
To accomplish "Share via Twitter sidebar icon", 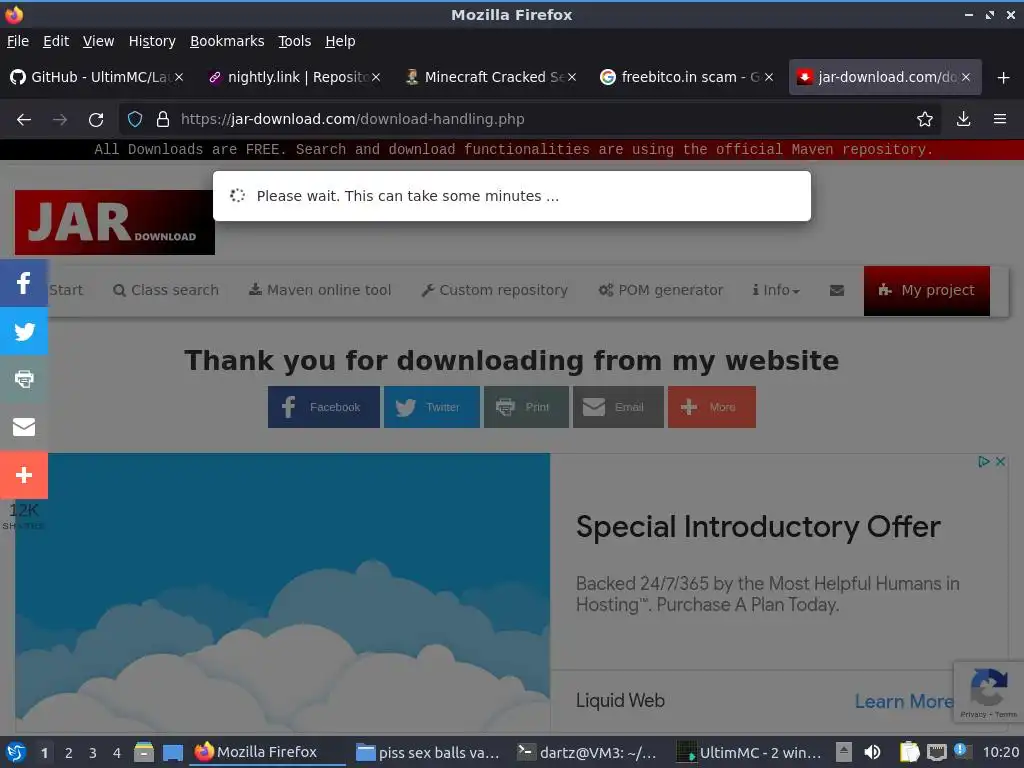I will (24, 331).
